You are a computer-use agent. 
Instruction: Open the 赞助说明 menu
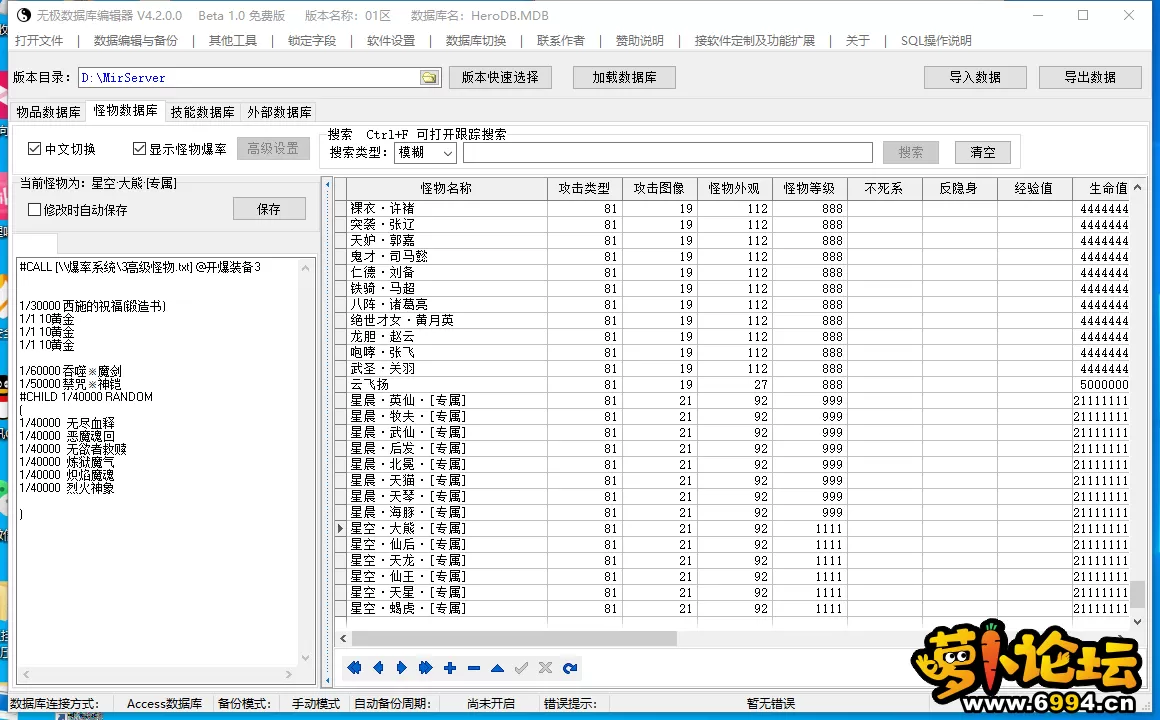(x=640, y=41)
